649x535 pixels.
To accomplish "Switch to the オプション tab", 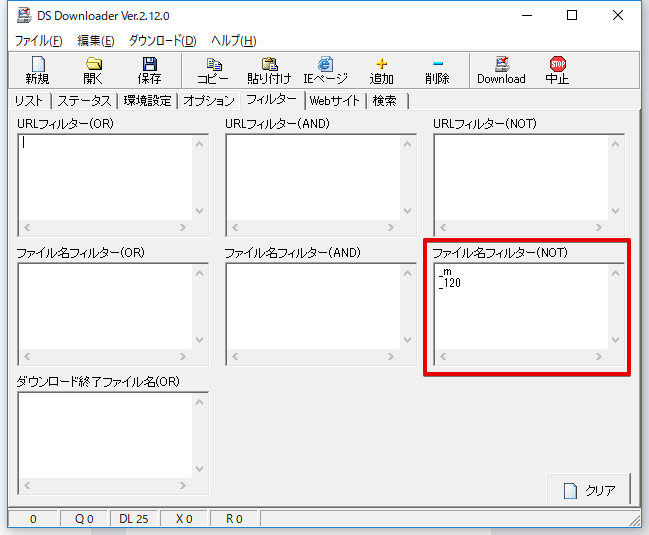I will coord(209,101).
